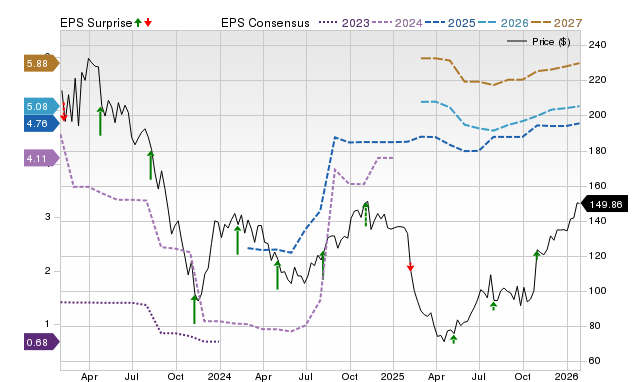Click the 4.76 value tag for 2025
The height and width of the screenshot is (382, 640).
[42, 123]
